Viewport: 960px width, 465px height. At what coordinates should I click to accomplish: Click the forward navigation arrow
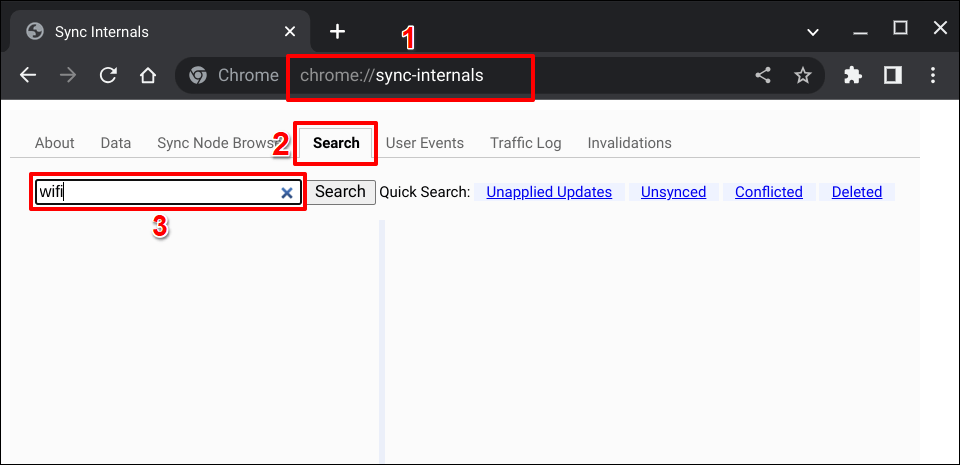point(68,76)
